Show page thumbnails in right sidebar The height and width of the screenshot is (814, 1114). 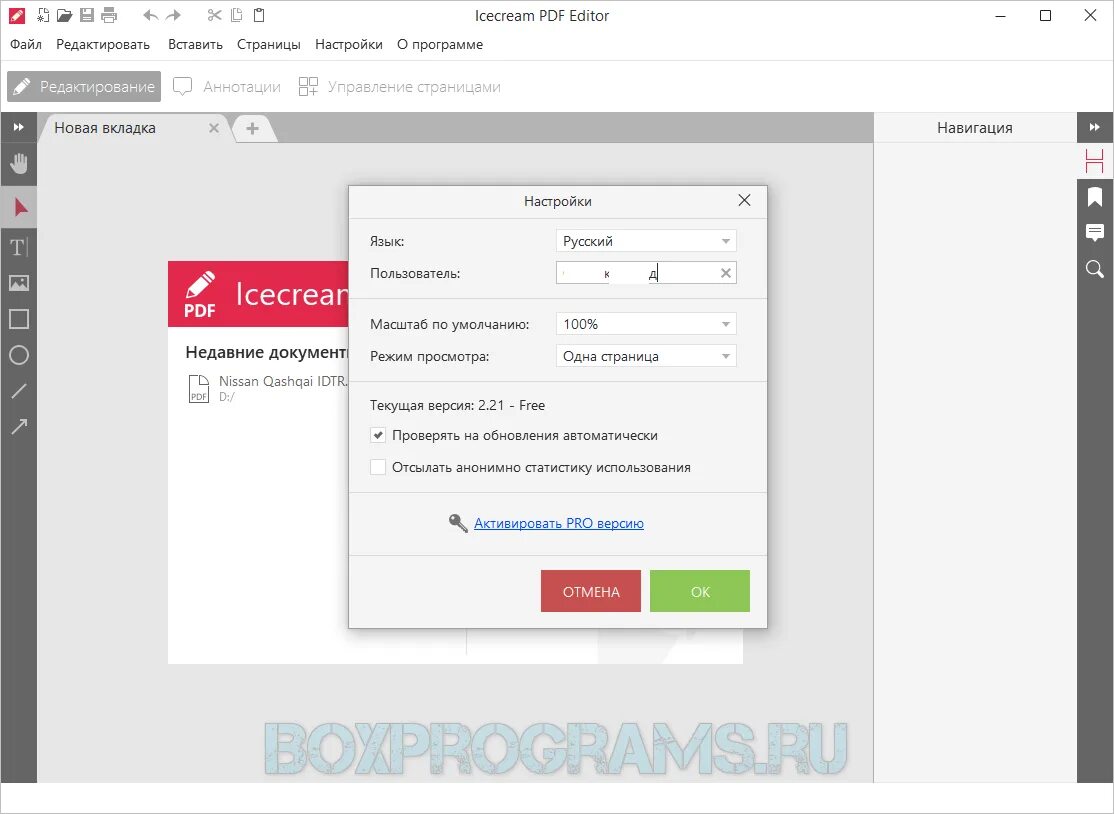(x=1095, y=162)
